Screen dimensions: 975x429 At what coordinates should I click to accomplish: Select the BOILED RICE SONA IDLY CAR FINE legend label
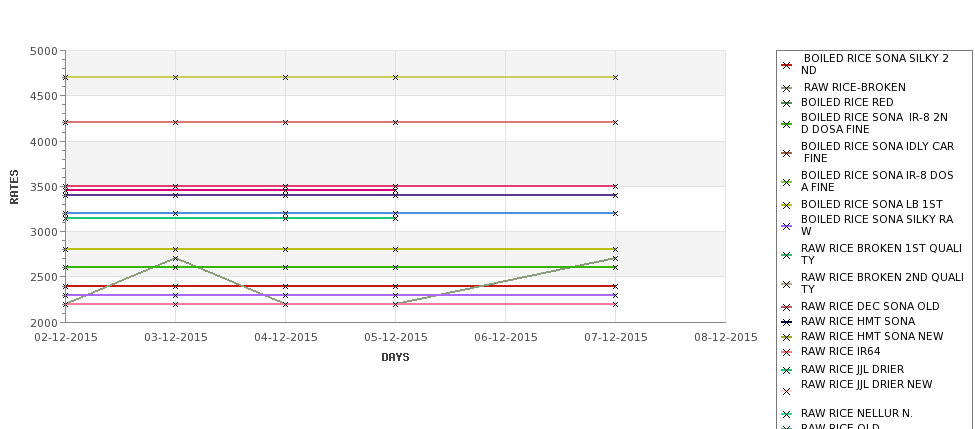click(877, 152)
